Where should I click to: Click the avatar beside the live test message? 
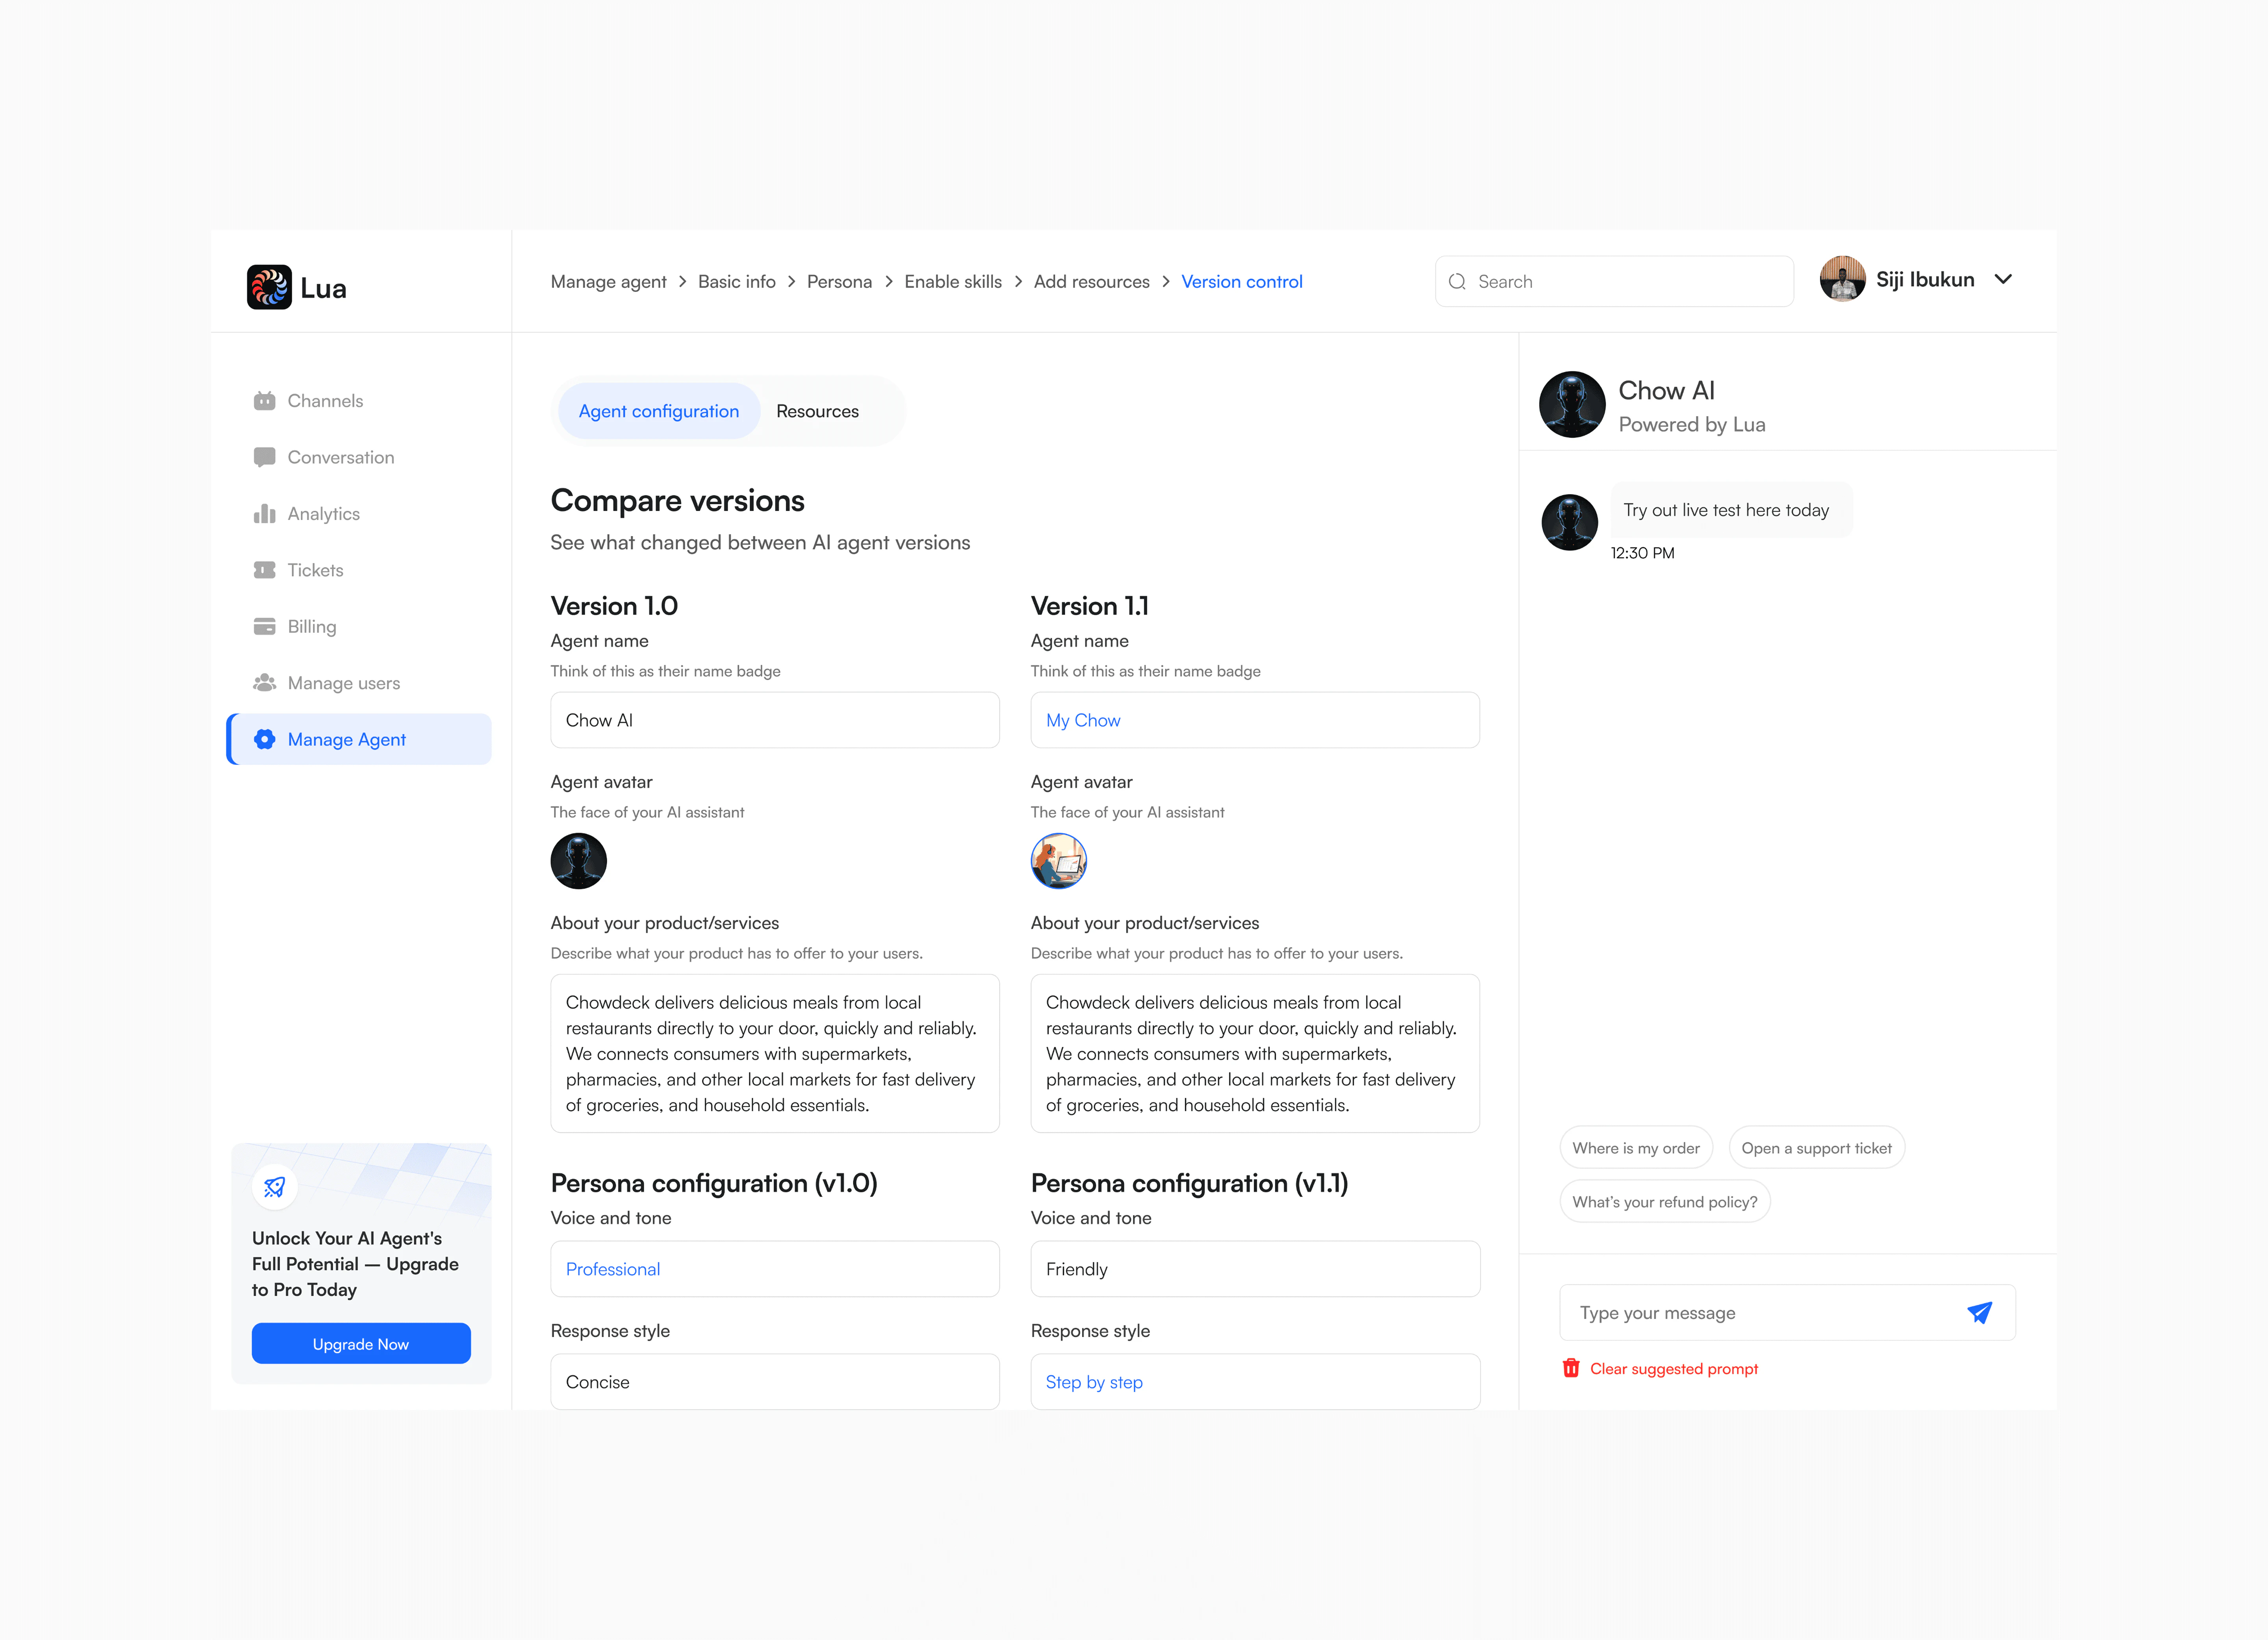pos(1570,522)
